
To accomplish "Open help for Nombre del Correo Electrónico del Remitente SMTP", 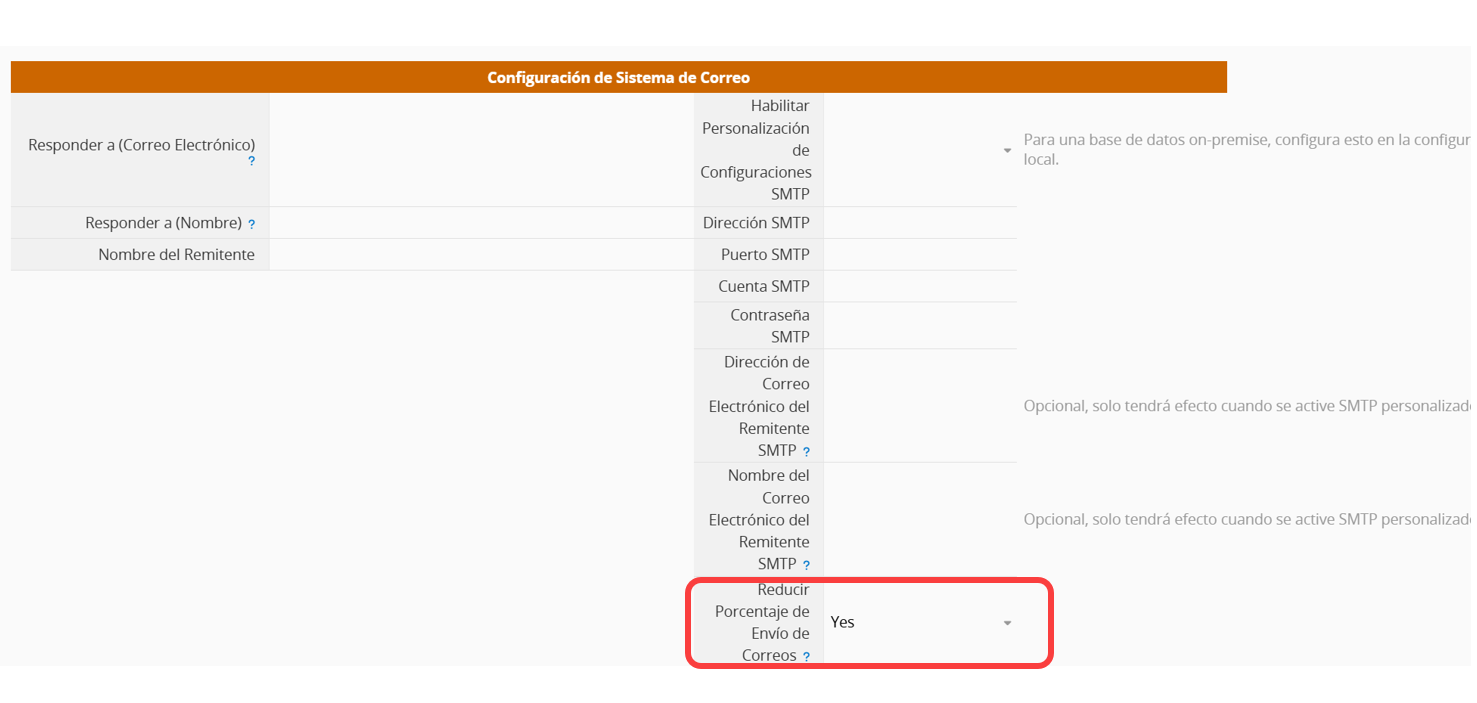I will click(806, 566).
